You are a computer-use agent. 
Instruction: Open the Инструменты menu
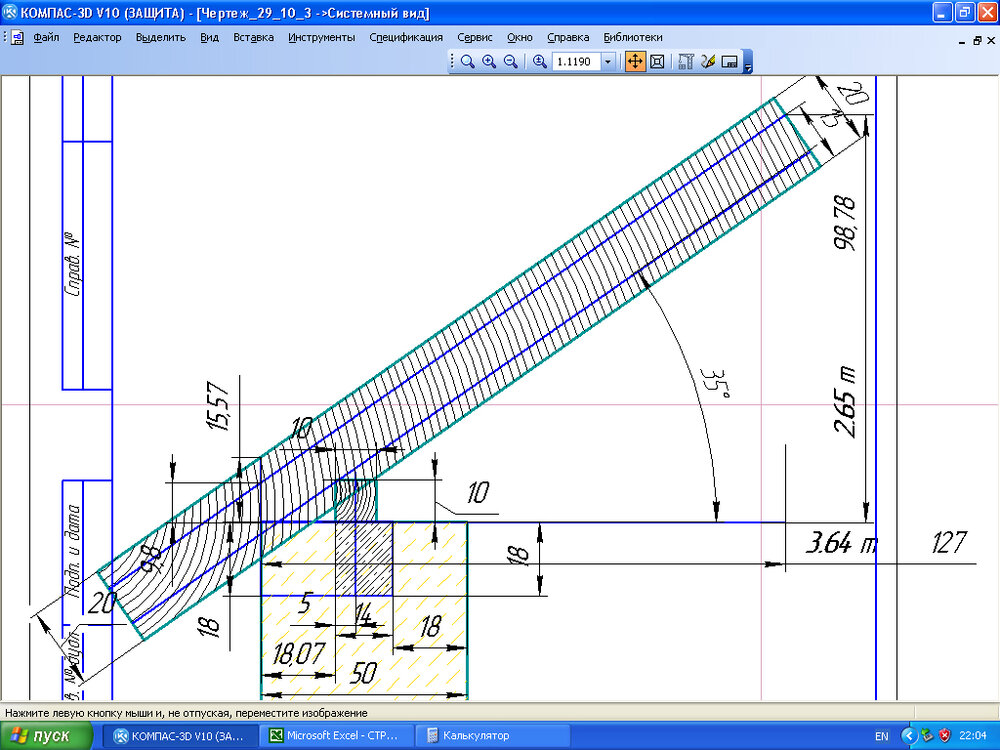pyautogui.click(x=321, y=38)
